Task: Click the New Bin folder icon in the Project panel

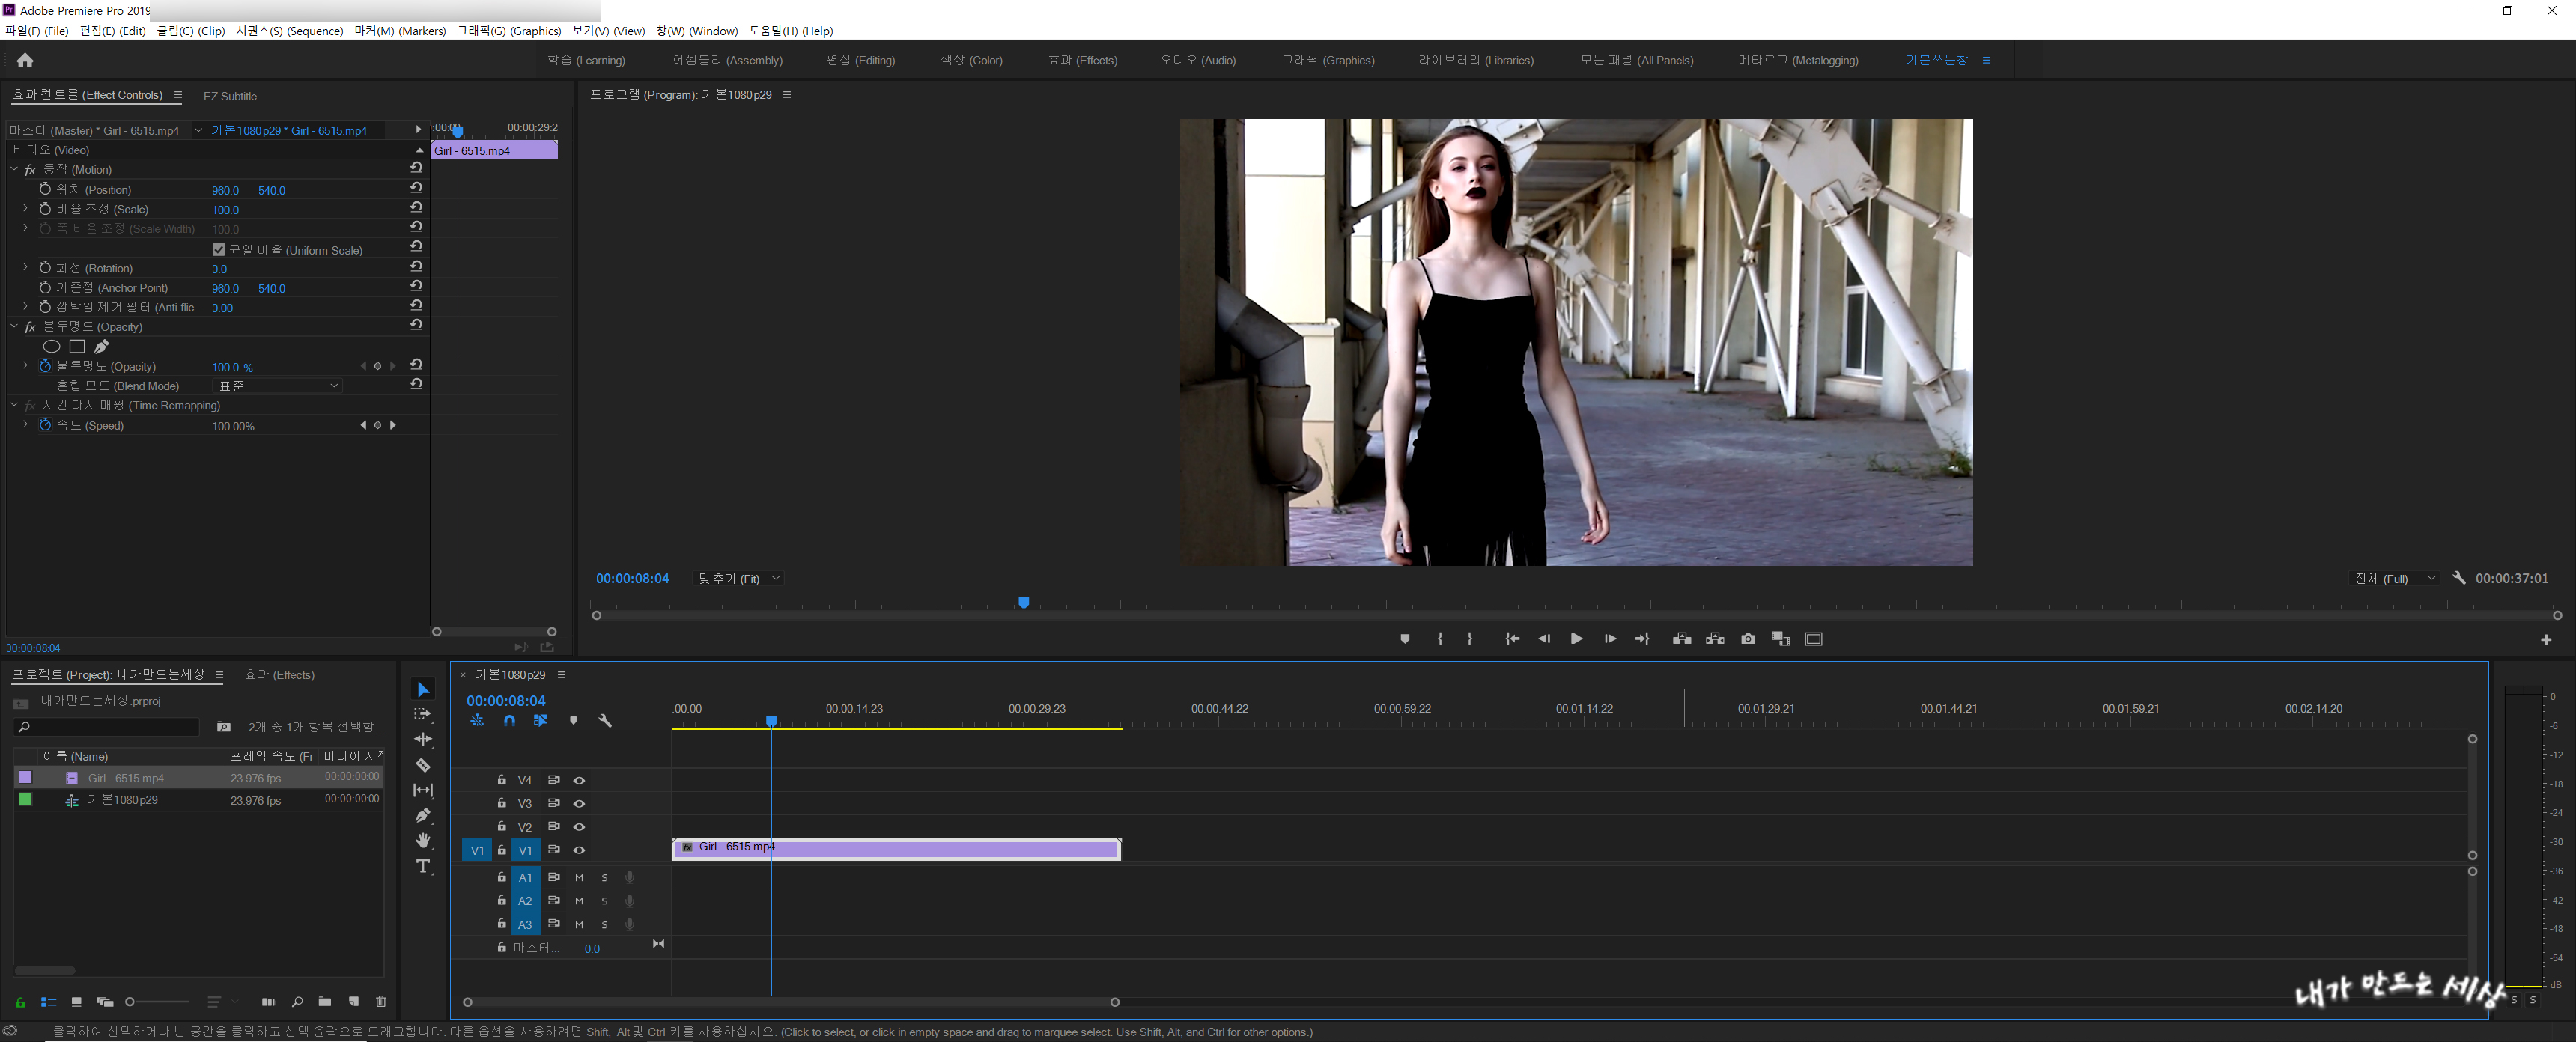Action: pyautogui.click(x=325, y=1001)
